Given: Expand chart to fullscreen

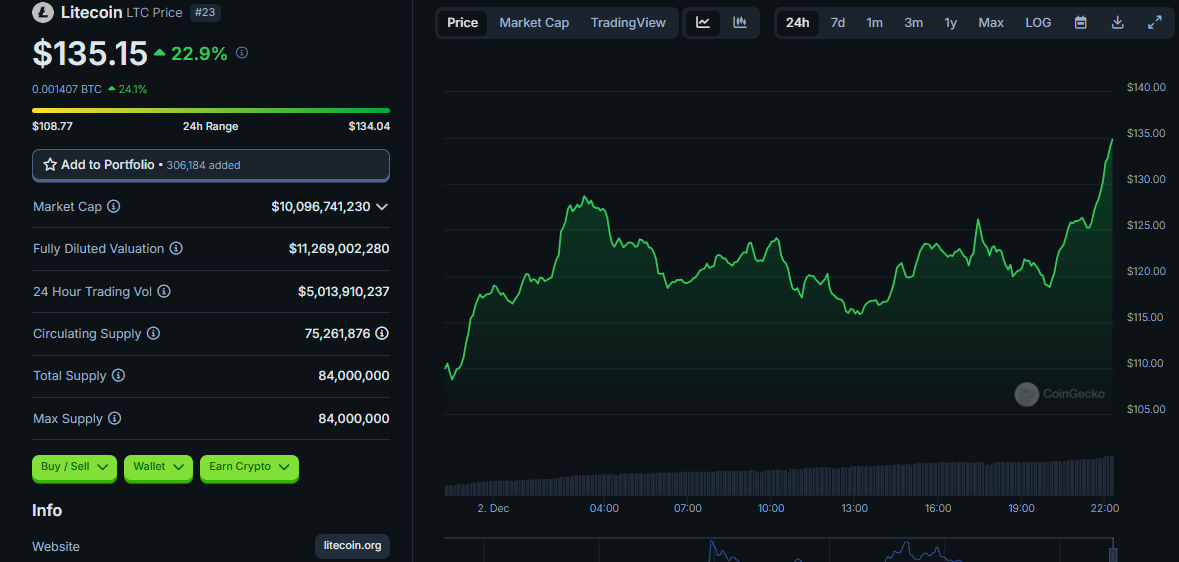Looking at the screenshot, I should pyautogui.click(x=1155, y=23).
